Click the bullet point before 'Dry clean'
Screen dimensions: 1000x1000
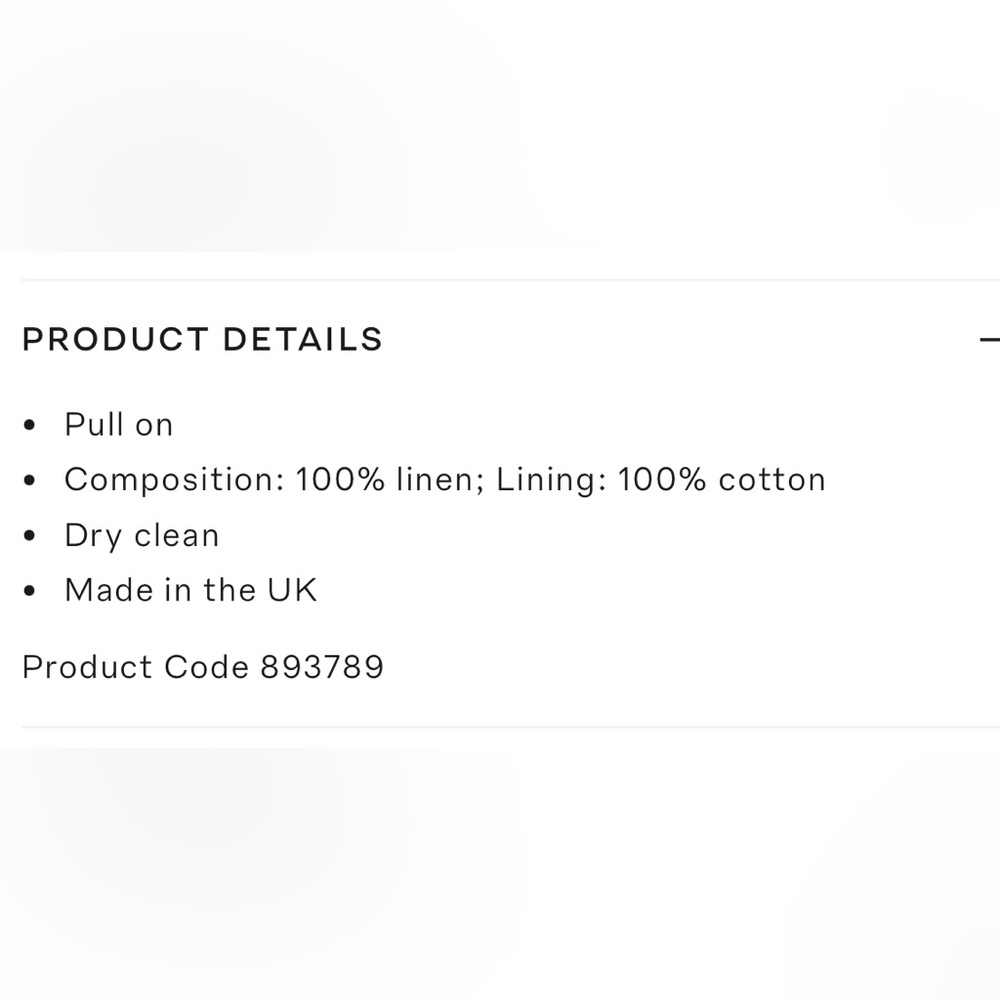[30, 536]
